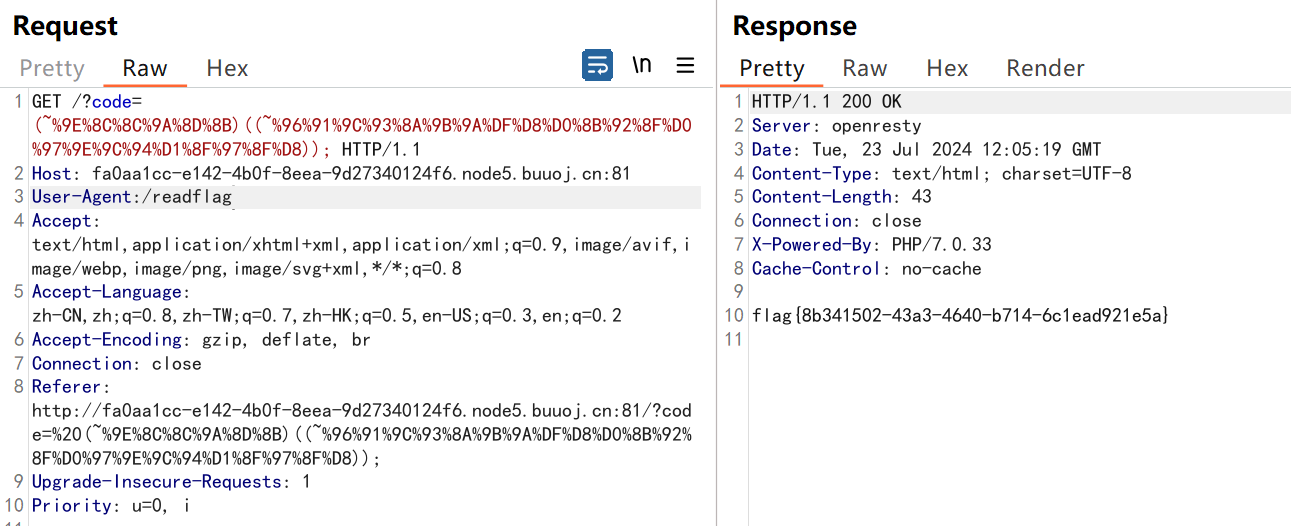
Task: Click the Content-Type: text/html response header
Action: (942, 174)
